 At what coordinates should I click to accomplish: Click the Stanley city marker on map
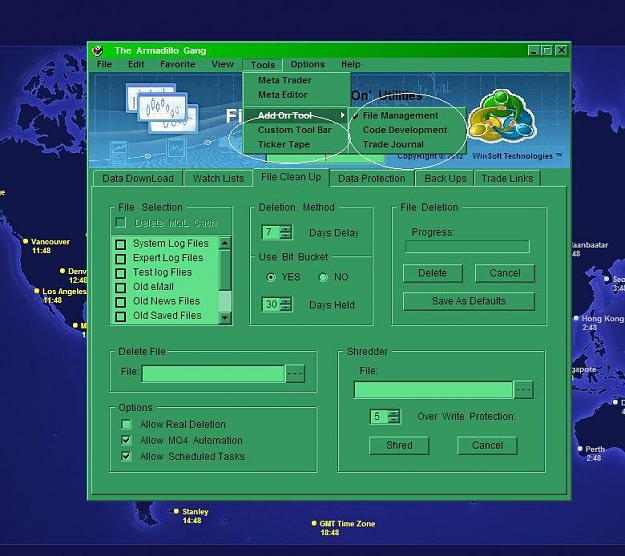(x=176, y=511)
